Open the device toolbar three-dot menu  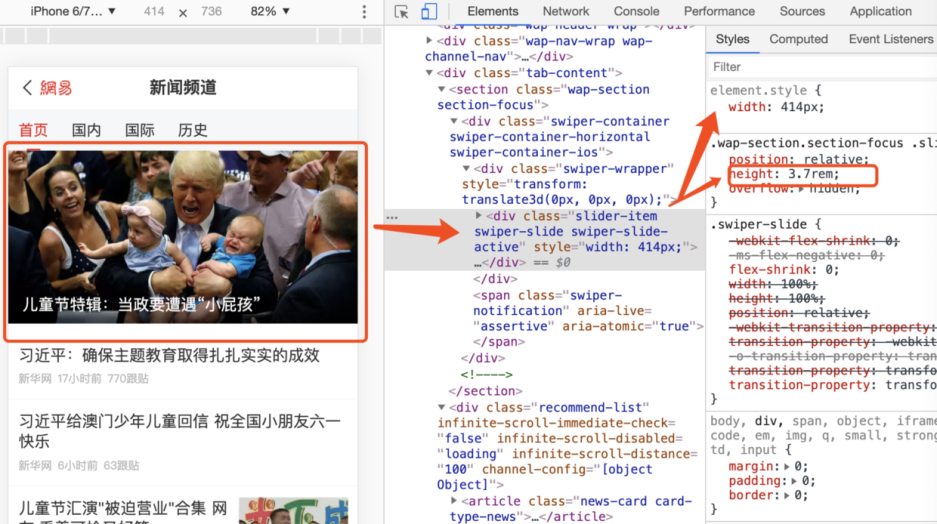[364, 11]
